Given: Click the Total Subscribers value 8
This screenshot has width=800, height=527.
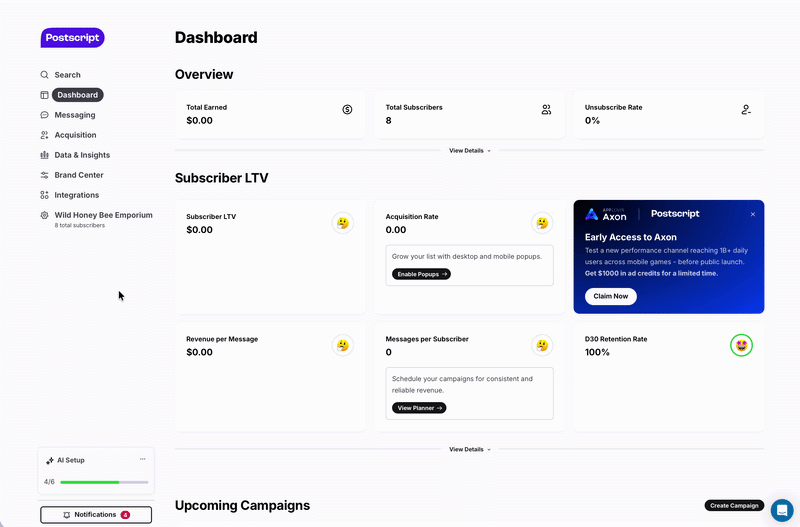Looking at the screenshot, I should coord(388,121).
